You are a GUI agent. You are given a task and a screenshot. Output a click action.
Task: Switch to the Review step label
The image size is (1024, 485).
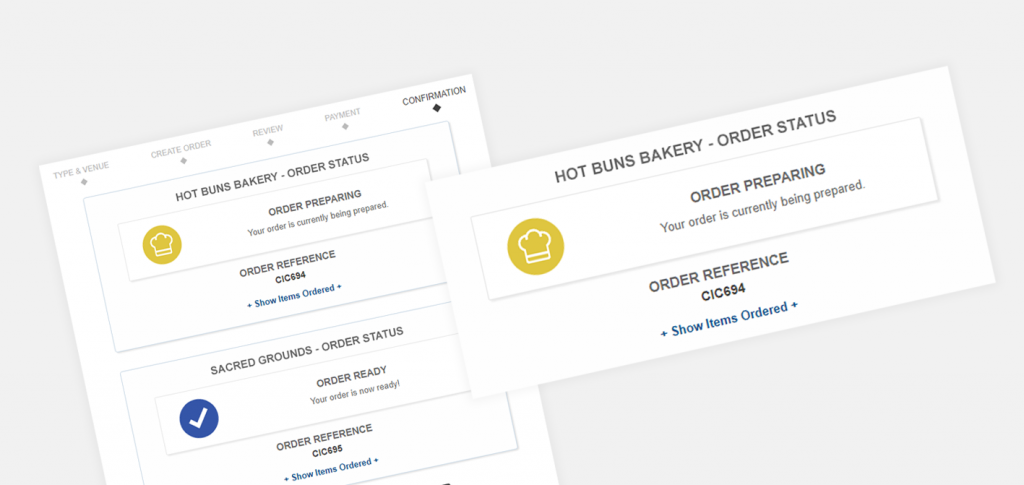coord(267,131)
